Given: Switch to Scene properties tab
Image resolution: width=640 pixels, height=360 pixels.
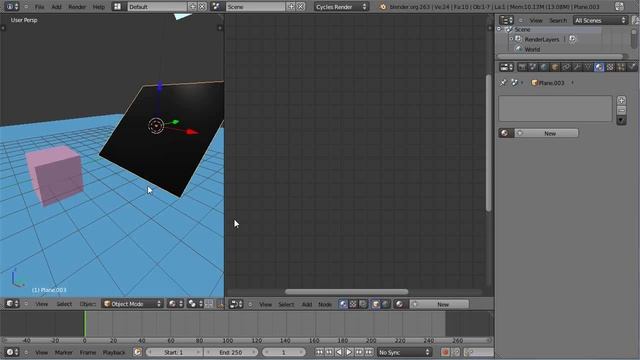Looking at the screenshot, I should coord(533,67).
